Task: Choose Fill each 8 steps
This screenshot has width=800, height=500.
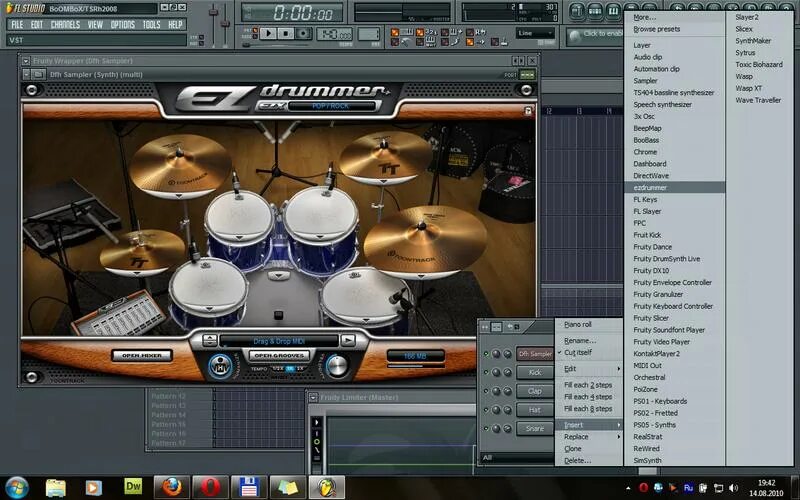Action: click(589, 409)
